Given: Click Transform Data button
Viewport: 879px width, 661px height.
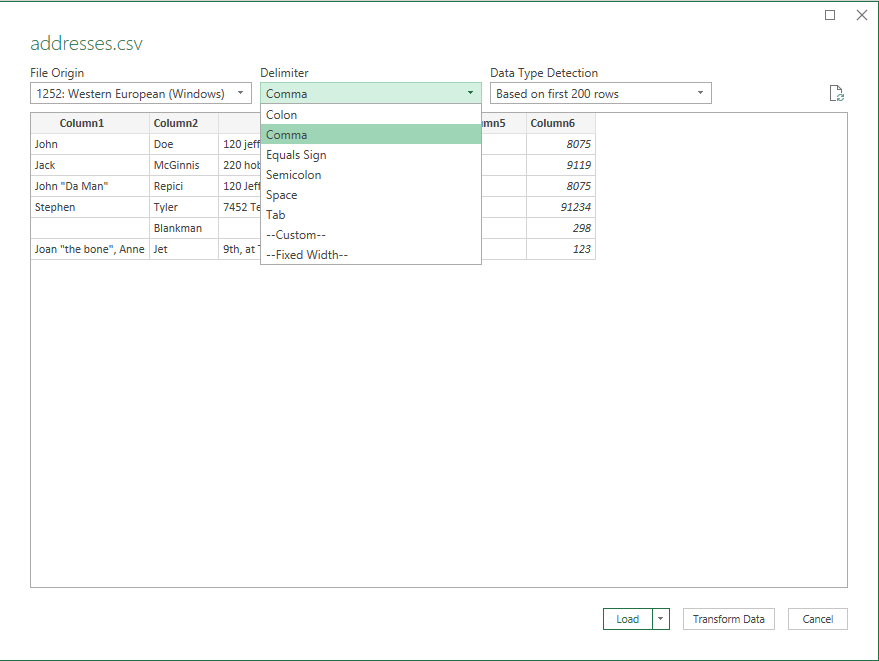Looking at the screenshot, I should (x=729, y=619).
